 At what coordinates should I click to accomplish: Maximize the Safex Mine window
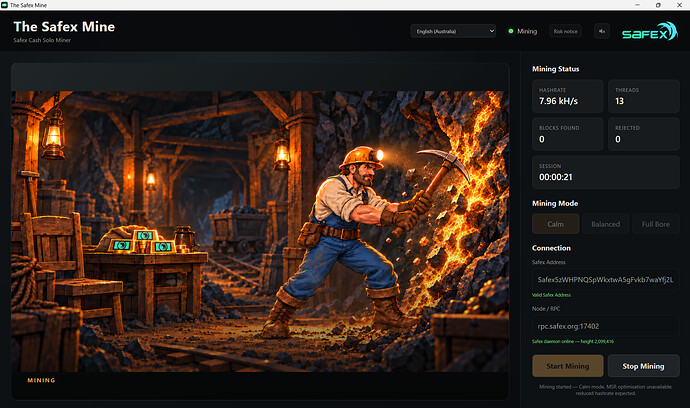[x=658, y=5]
